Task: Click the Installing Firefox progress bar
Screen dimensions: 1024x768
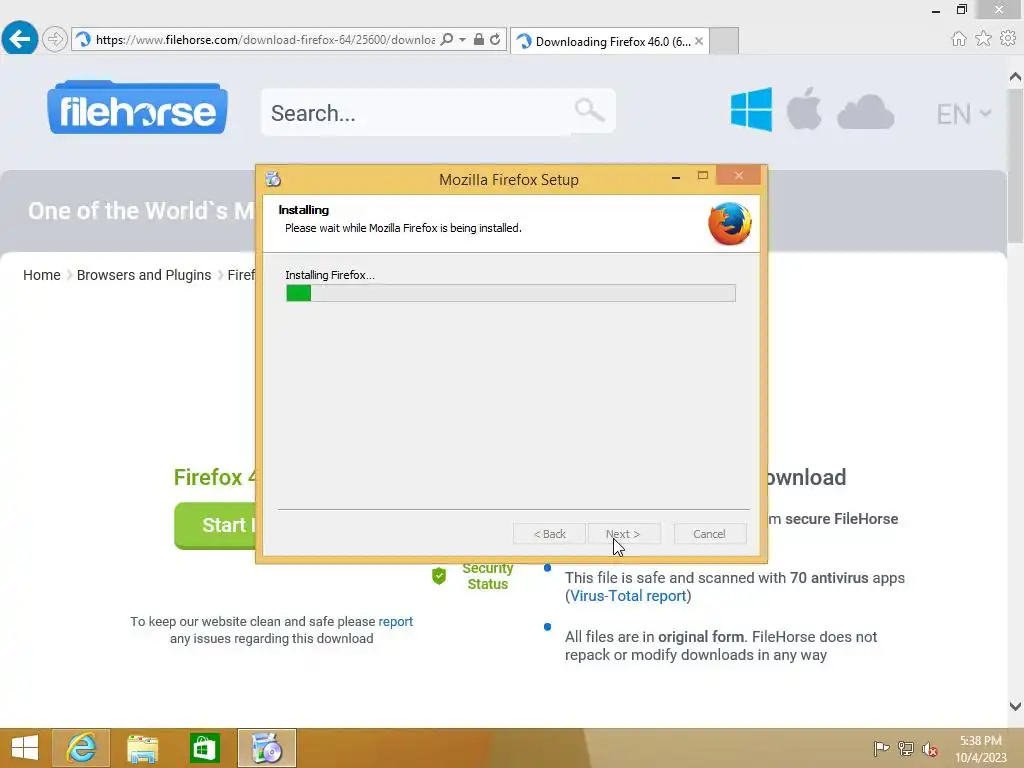Action: (x=511, y=293)
